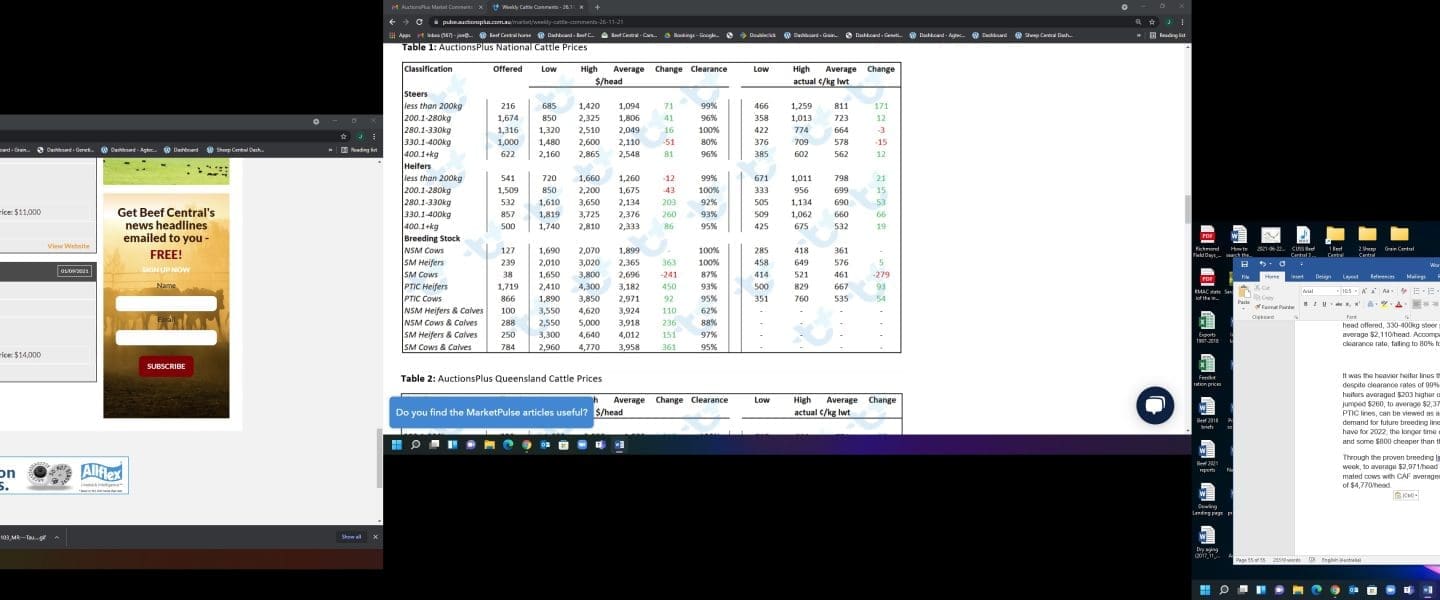1440x600 pixels.
Task: Open the View Website link
Action: coord(68,246)
